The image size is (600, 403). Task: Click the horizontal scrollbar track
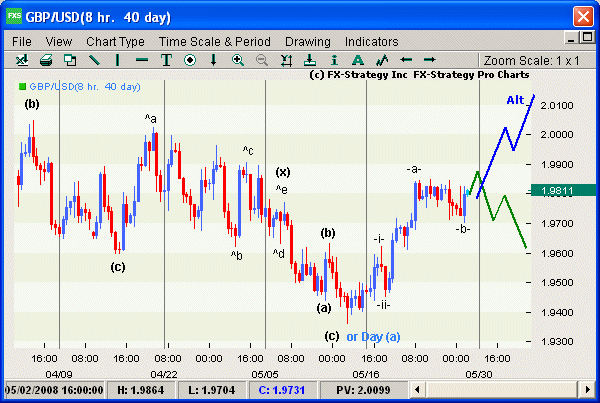pos(502,390)
